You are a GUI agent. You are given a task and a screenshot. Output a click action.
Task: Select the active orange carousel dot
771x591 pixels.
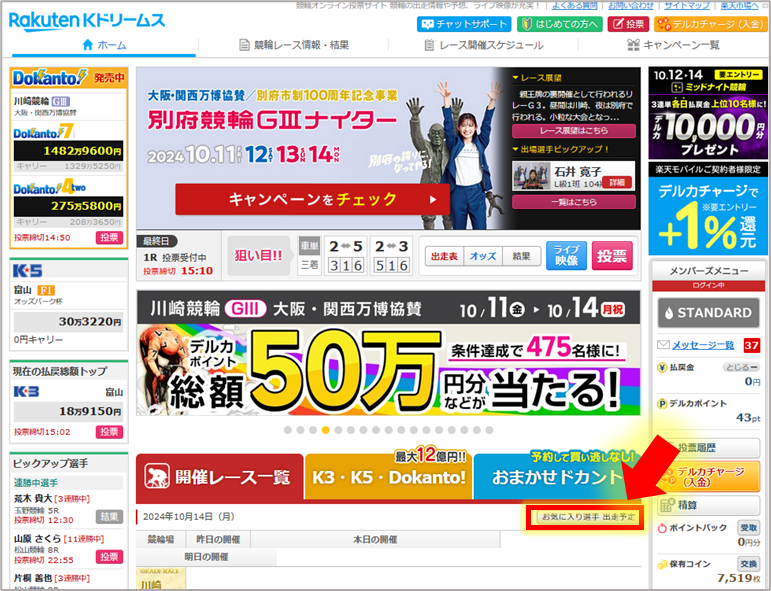[x=326, y=430]
